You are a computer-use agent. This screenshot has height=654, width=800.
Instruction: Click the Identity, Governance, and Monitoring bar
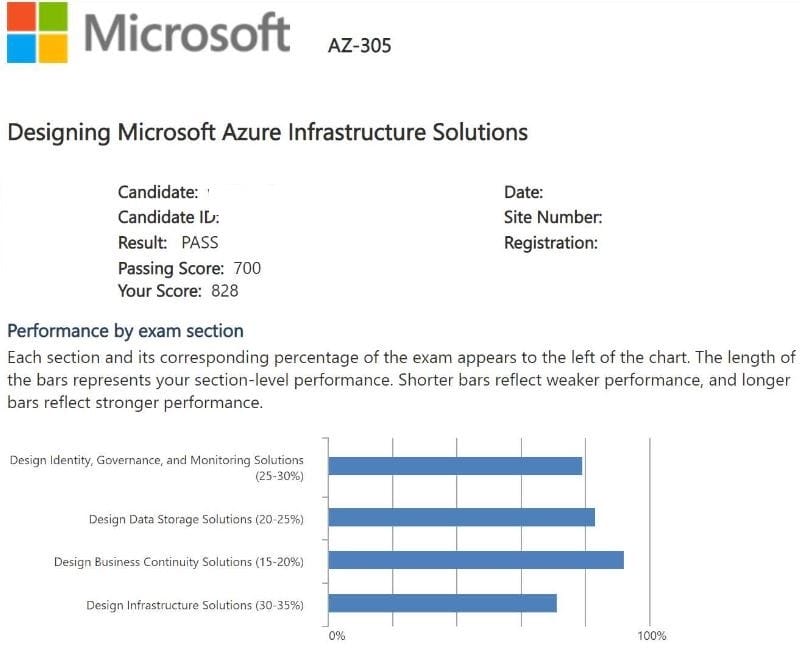click(455, 466)
